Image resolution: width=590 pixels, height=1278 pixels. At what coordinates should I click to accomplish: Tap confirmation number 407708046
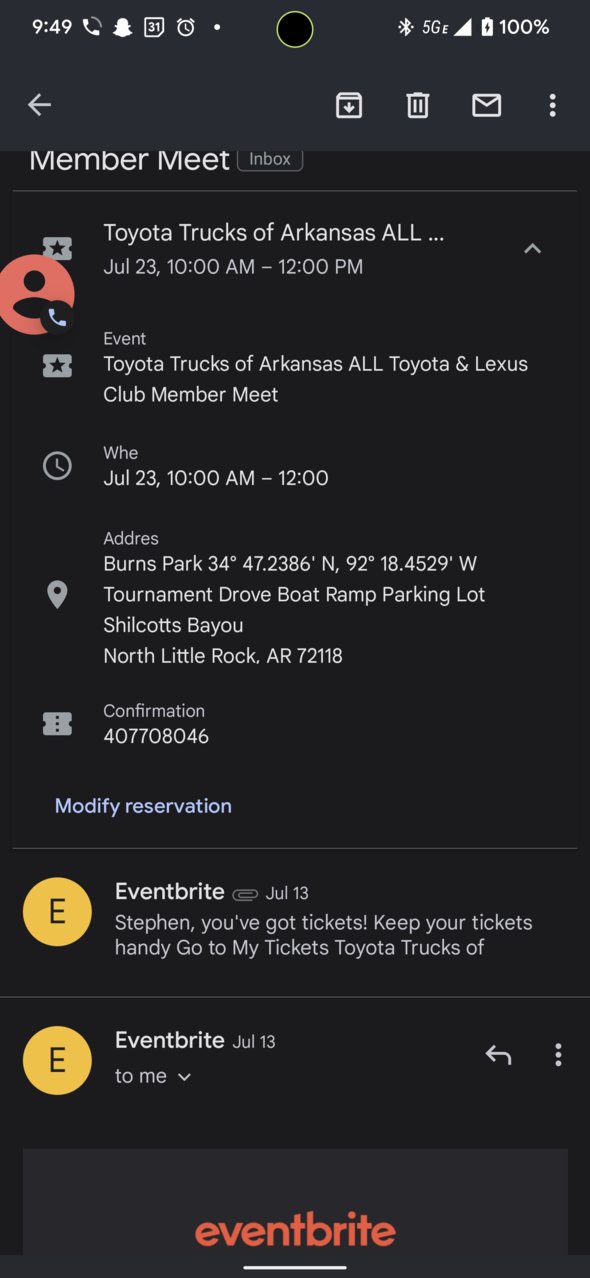coord(156,737)
